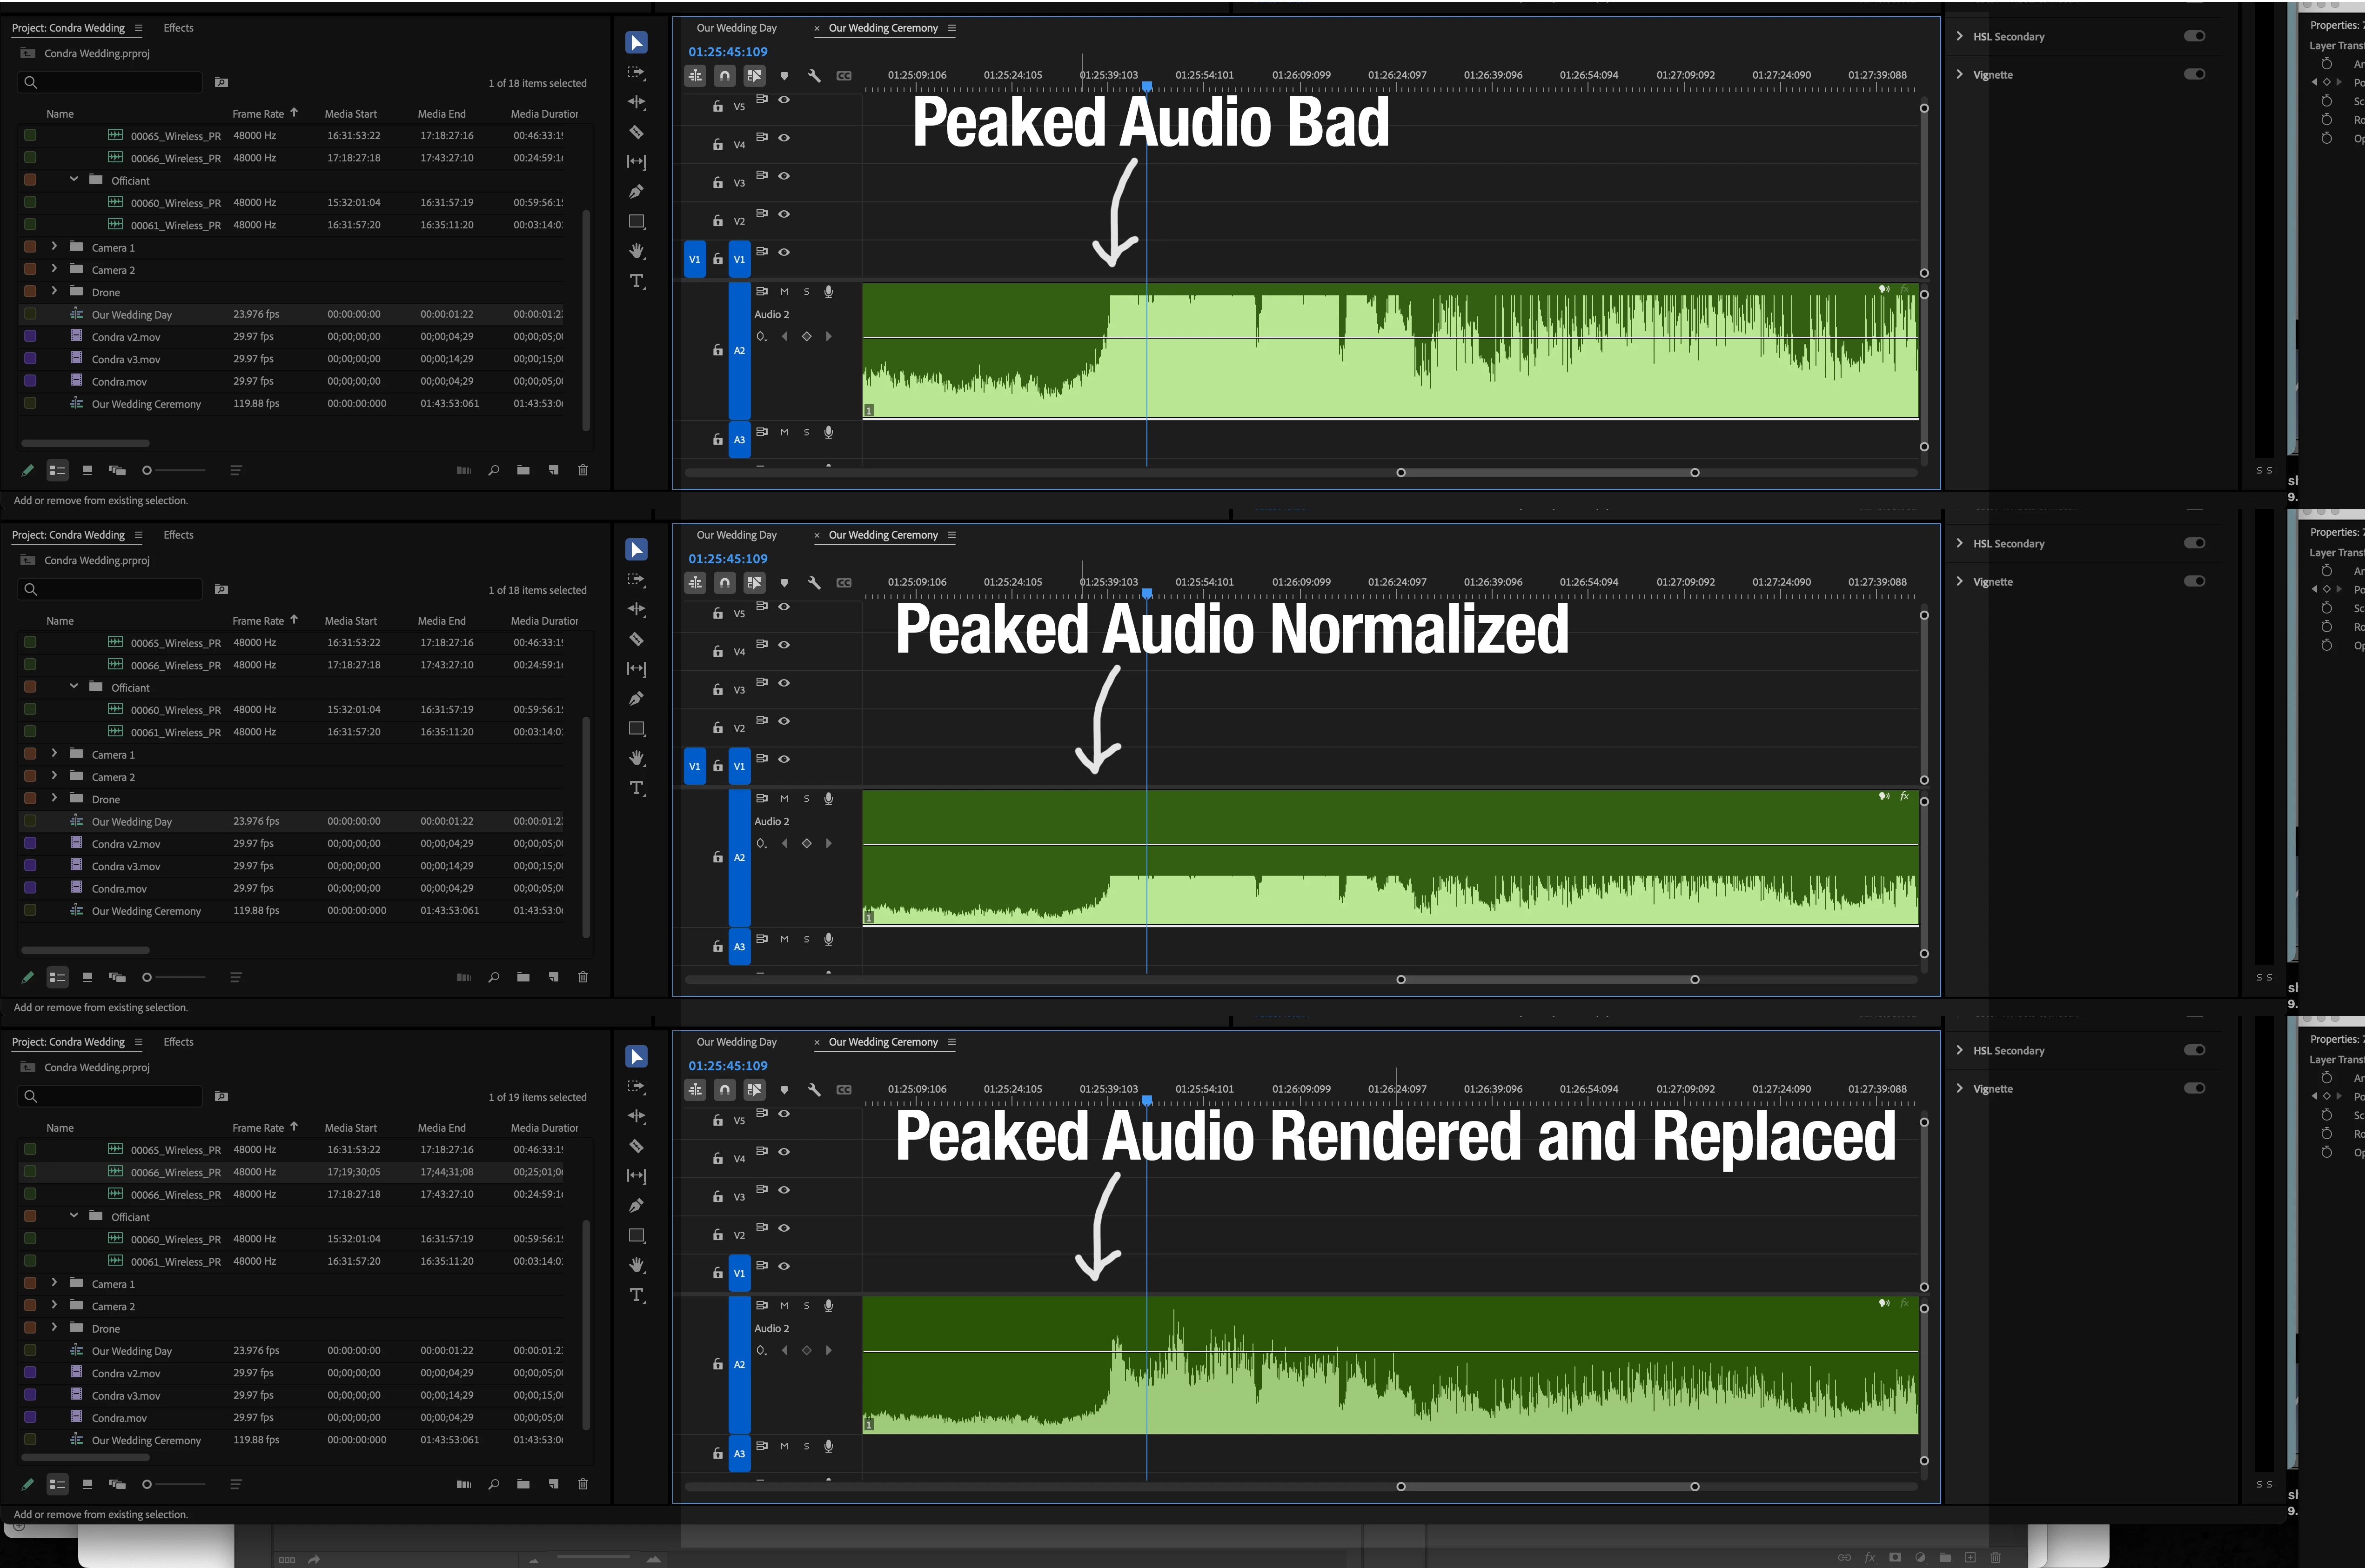Select Type tool beside Rendered and Replaced timeline
This screenshot has height=1568, width=2365.
636,1295
